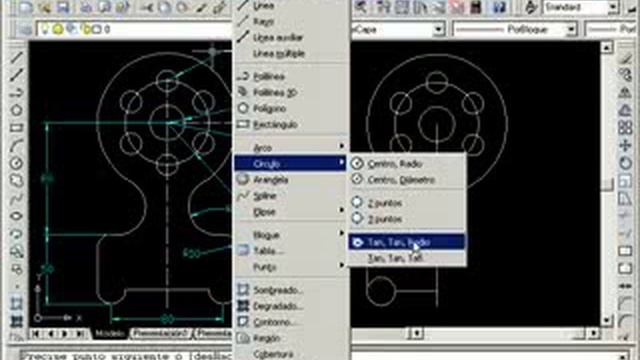The width and height of the screenshot is (640, 360).
Task: Switch to the Modelo tab
Action: tap(110, 333)
